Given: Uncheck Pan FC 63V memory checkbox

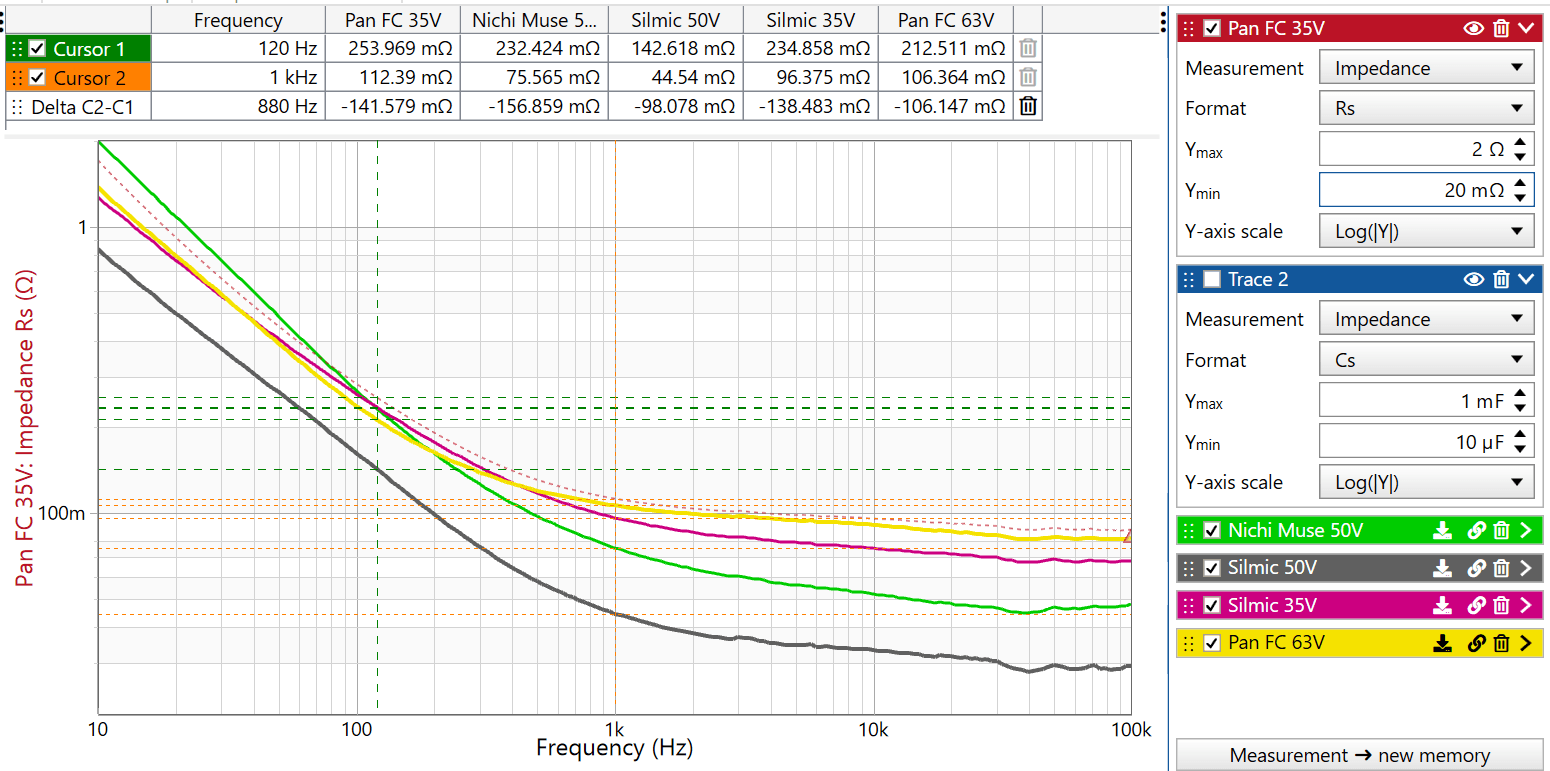Looking at the screenshot, I should pyautogui.click(x=1212, y=643).
